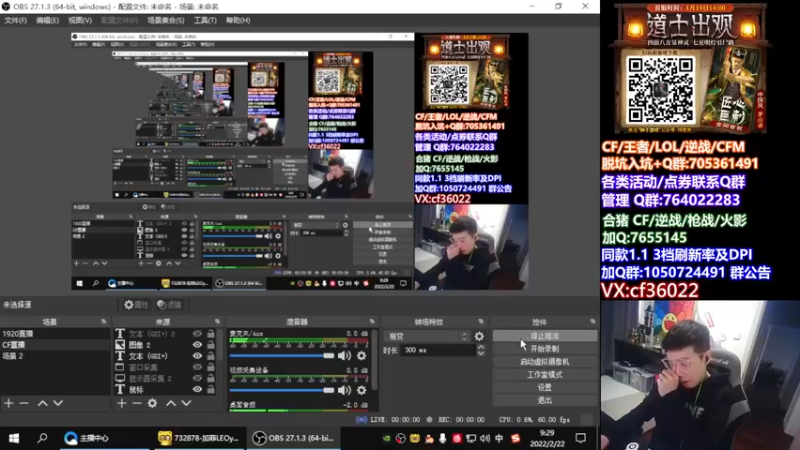This screenshot has height=450, width=800.
Task: Float the 转场特效 dock panel
Action: pyautogui.click(x=481, y=322)
